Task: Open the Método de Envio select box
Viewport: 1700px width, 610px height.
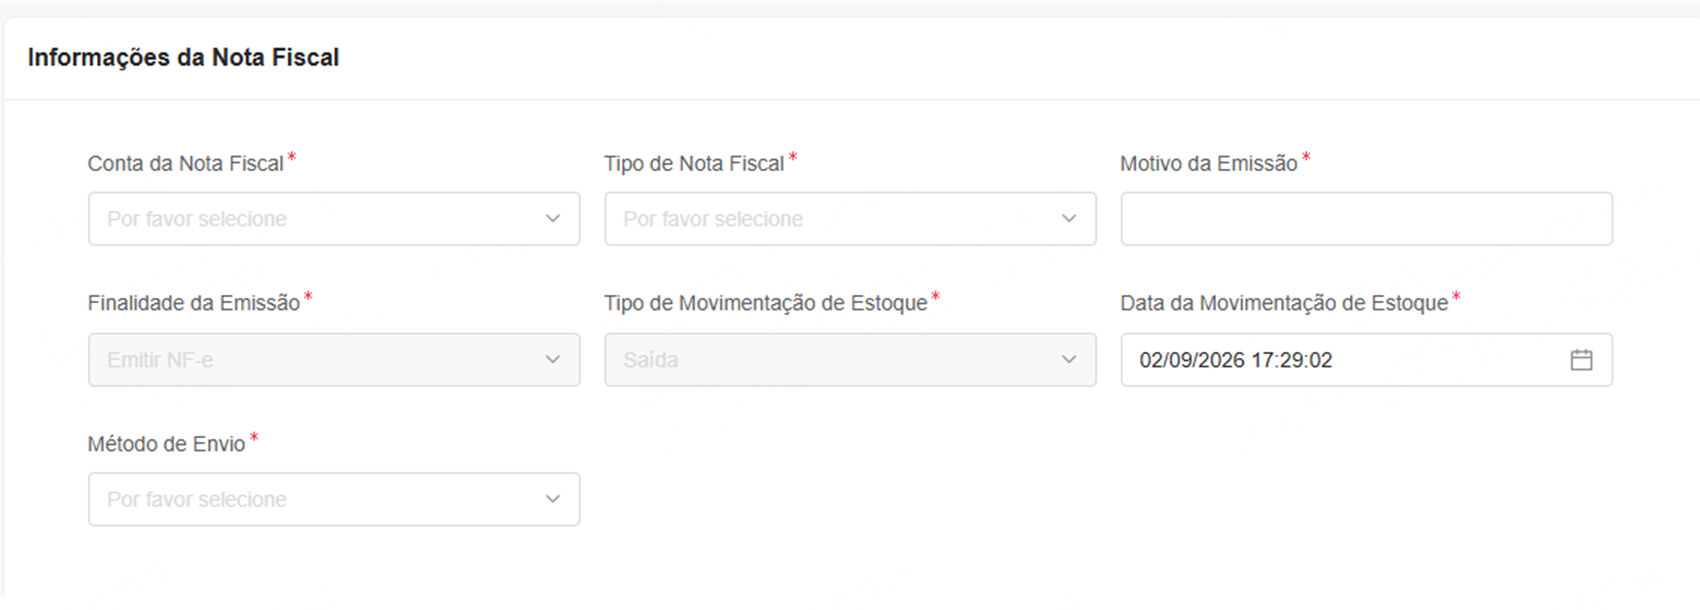Action: coord(334,499)
